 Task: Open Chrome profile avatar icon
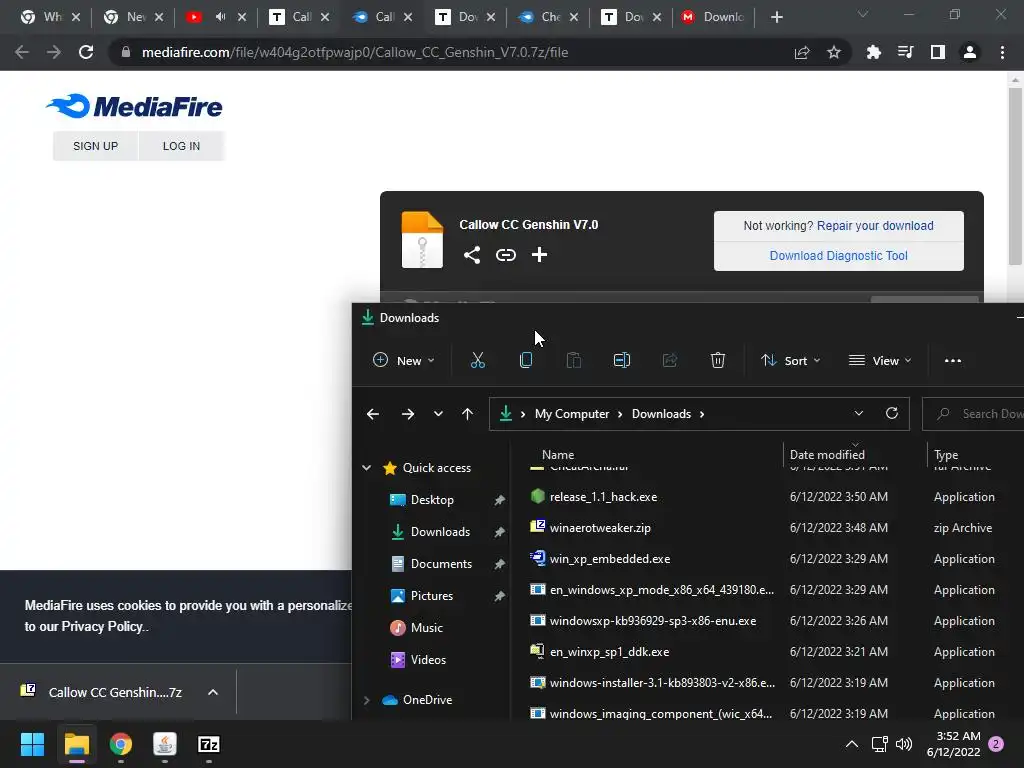(x=970, y=52)
